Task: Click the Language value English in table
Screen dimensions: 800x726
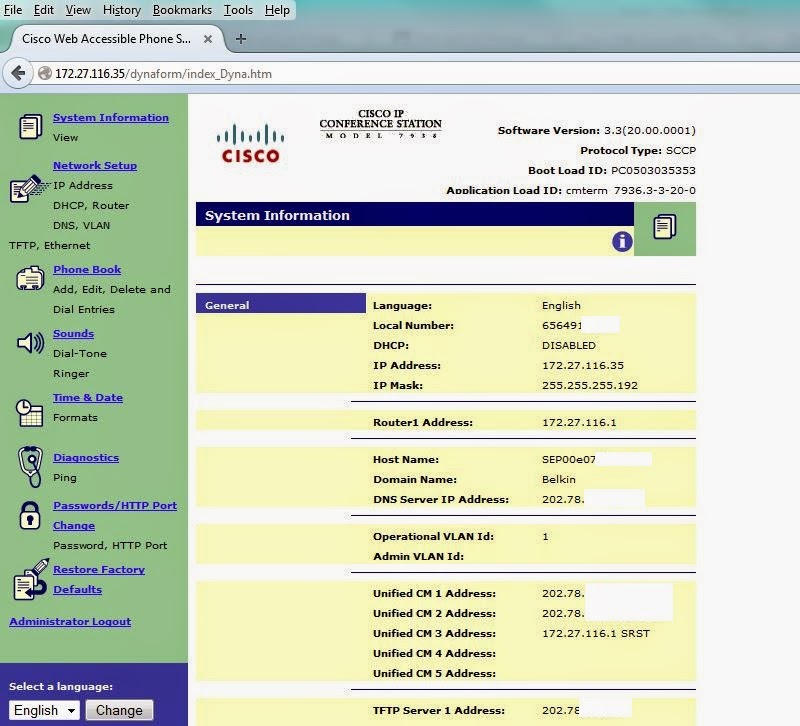Action: pyautogui.click(x=561, y=305)
